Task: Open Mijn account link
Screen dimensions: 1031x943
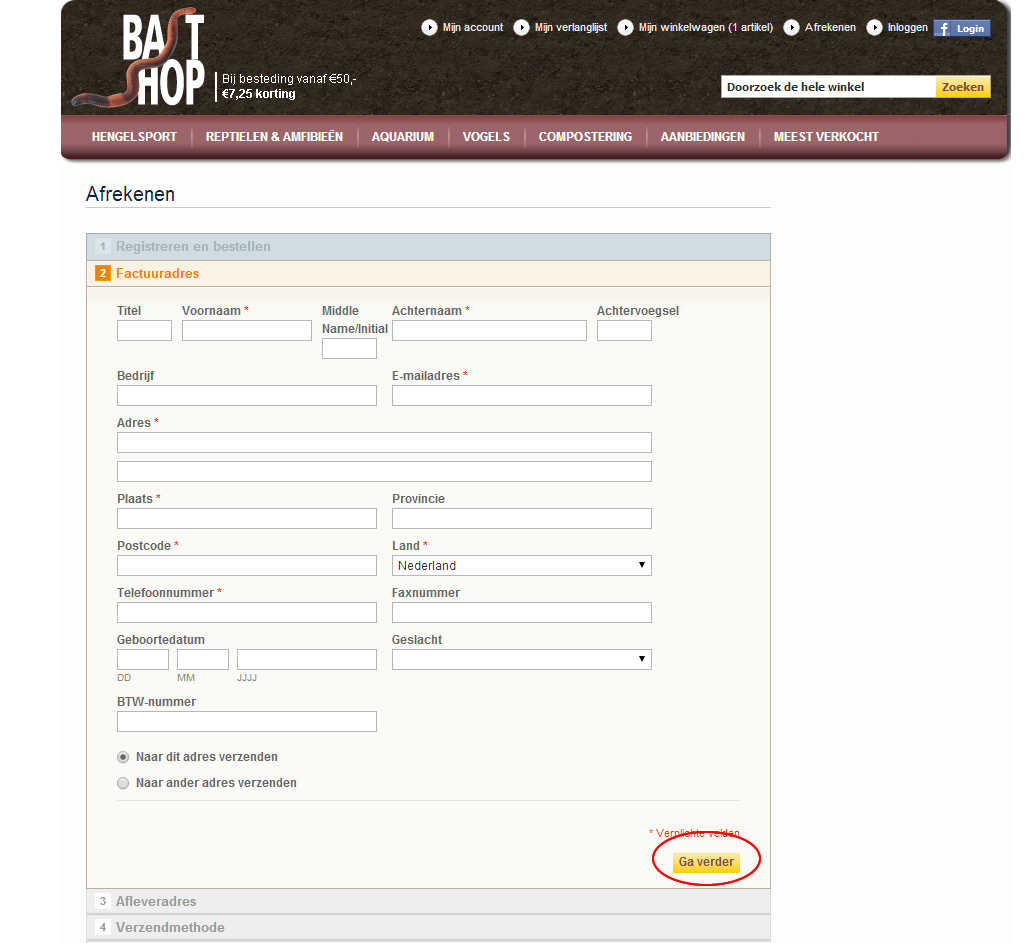Action: click(x=473, y=28)
